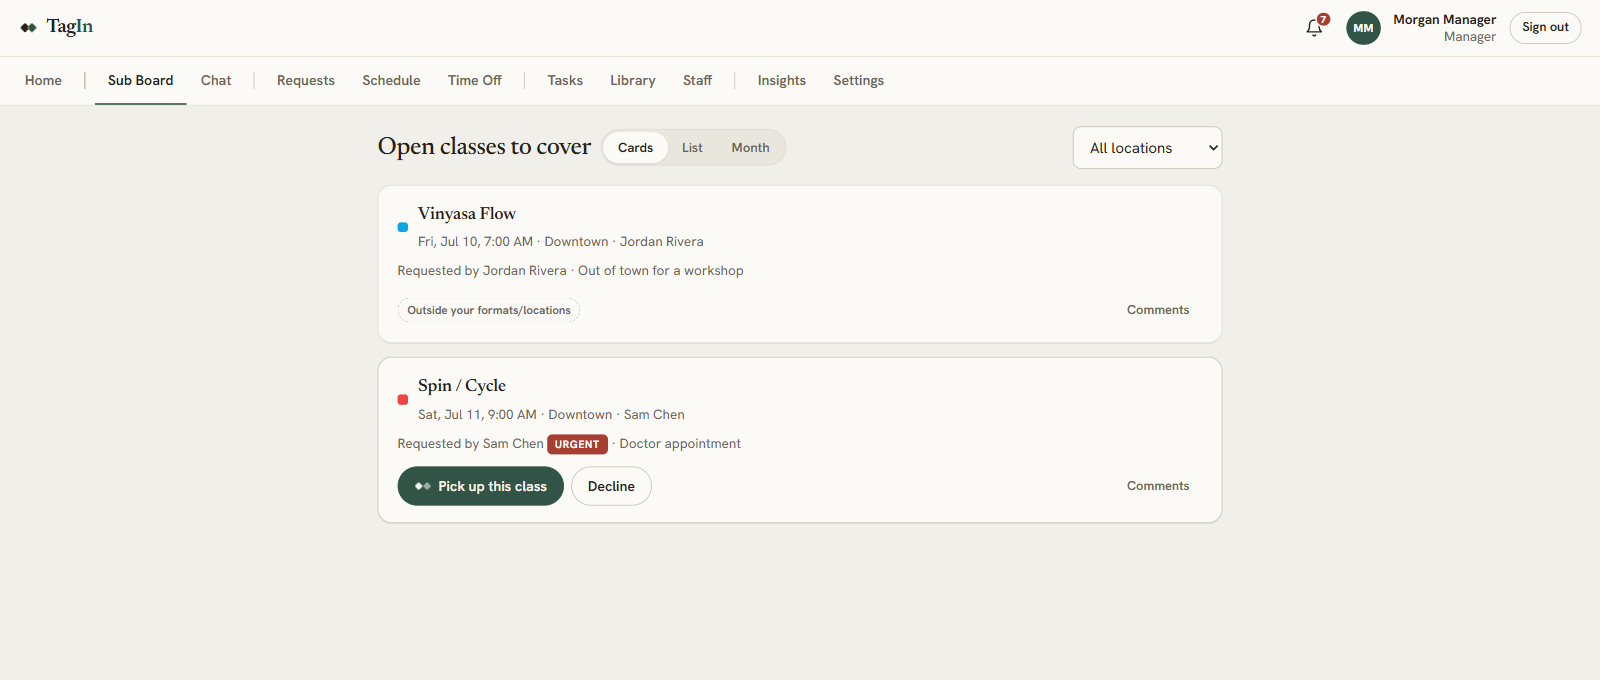
Task: Open the Requests tab
Action: [x=306, y=81]
